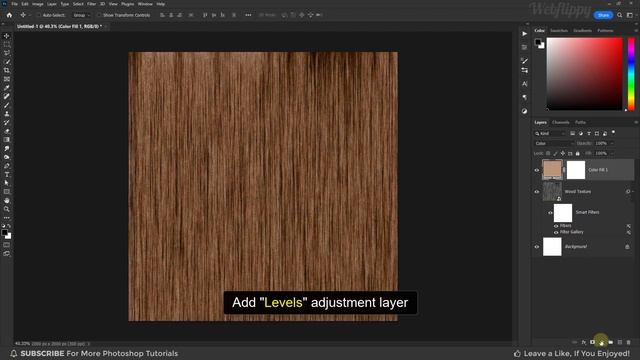Image resolution: width=640 pixels, height=360 pixels.
Task: Click the Play actions panel icon
Action: (524, 33)
